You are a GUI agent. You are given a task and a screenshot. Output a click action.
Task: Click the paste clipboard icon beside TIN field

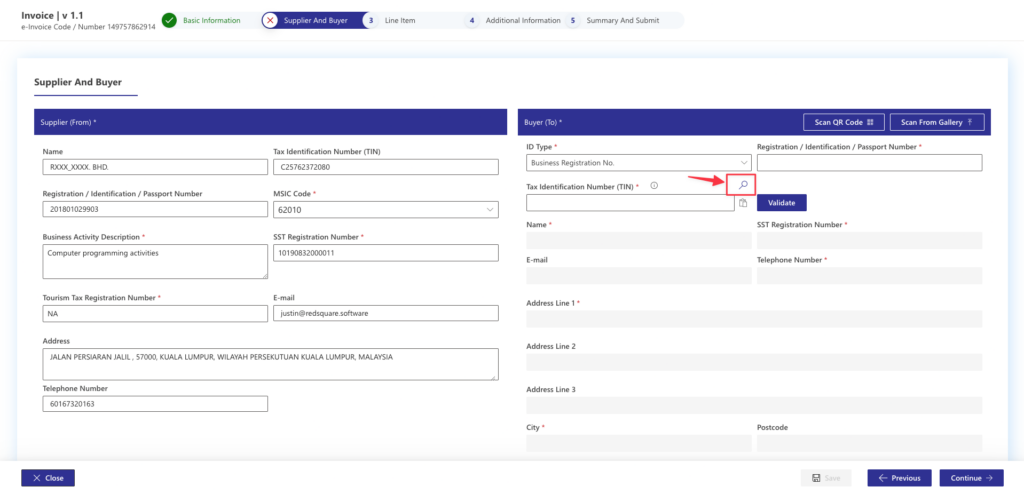click(743, 203)
